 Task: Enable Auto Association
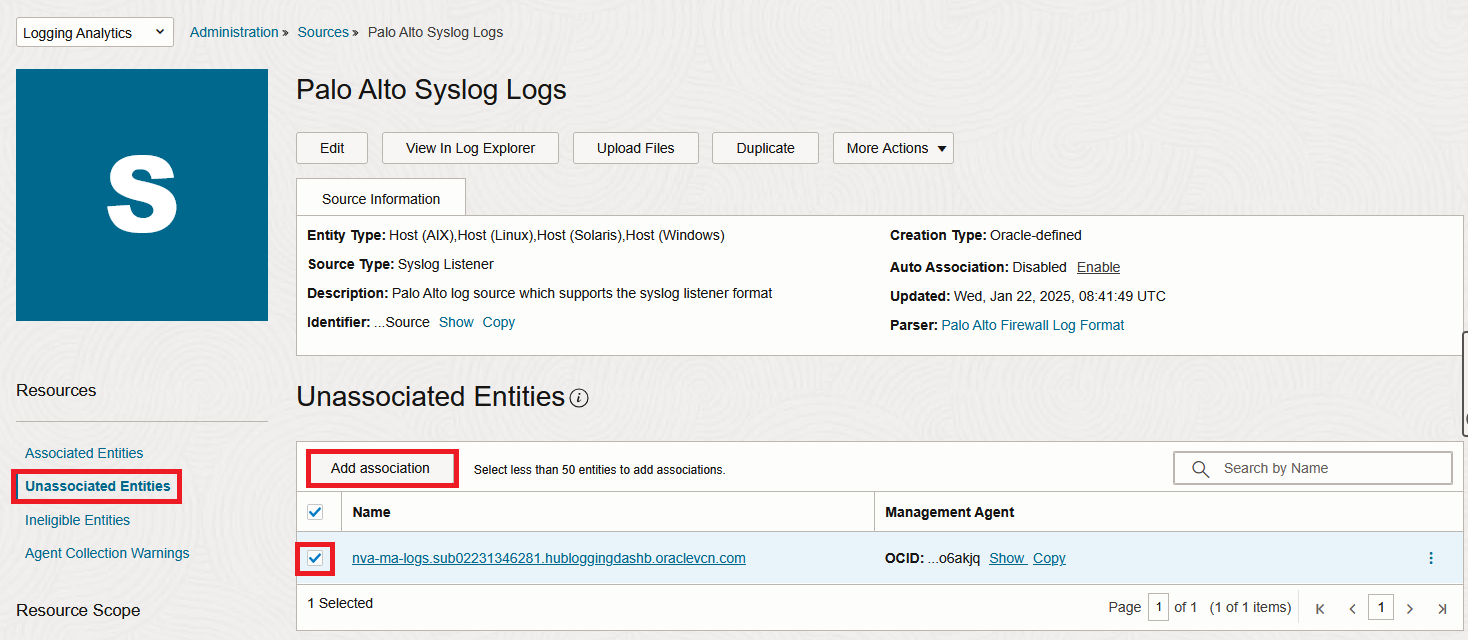1098,267
